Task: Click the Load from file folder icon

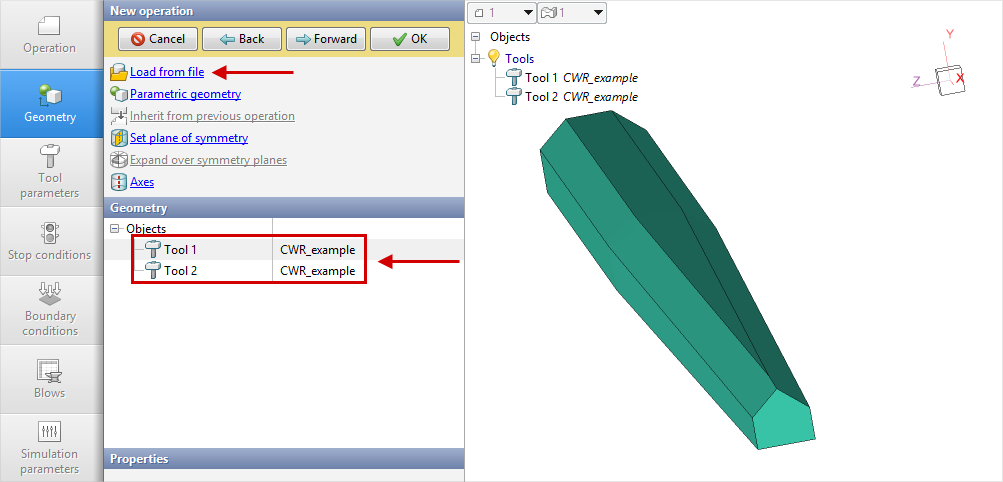Action: coord(119,72)
